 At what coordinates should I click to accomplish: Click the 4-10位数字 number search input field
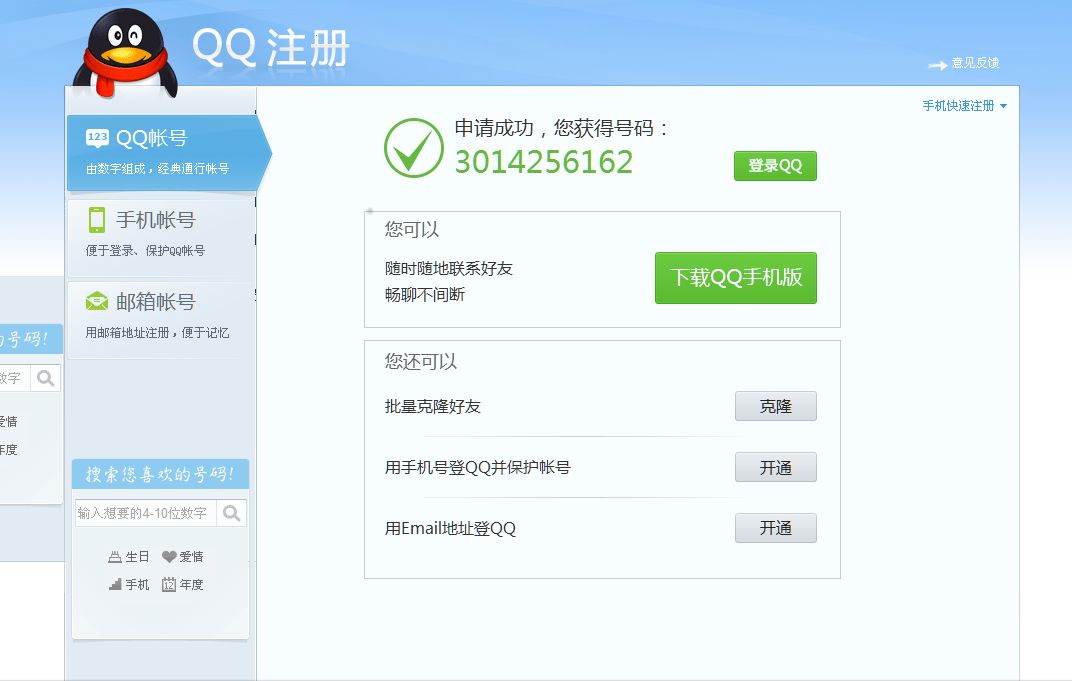click(x=145, y=512)
